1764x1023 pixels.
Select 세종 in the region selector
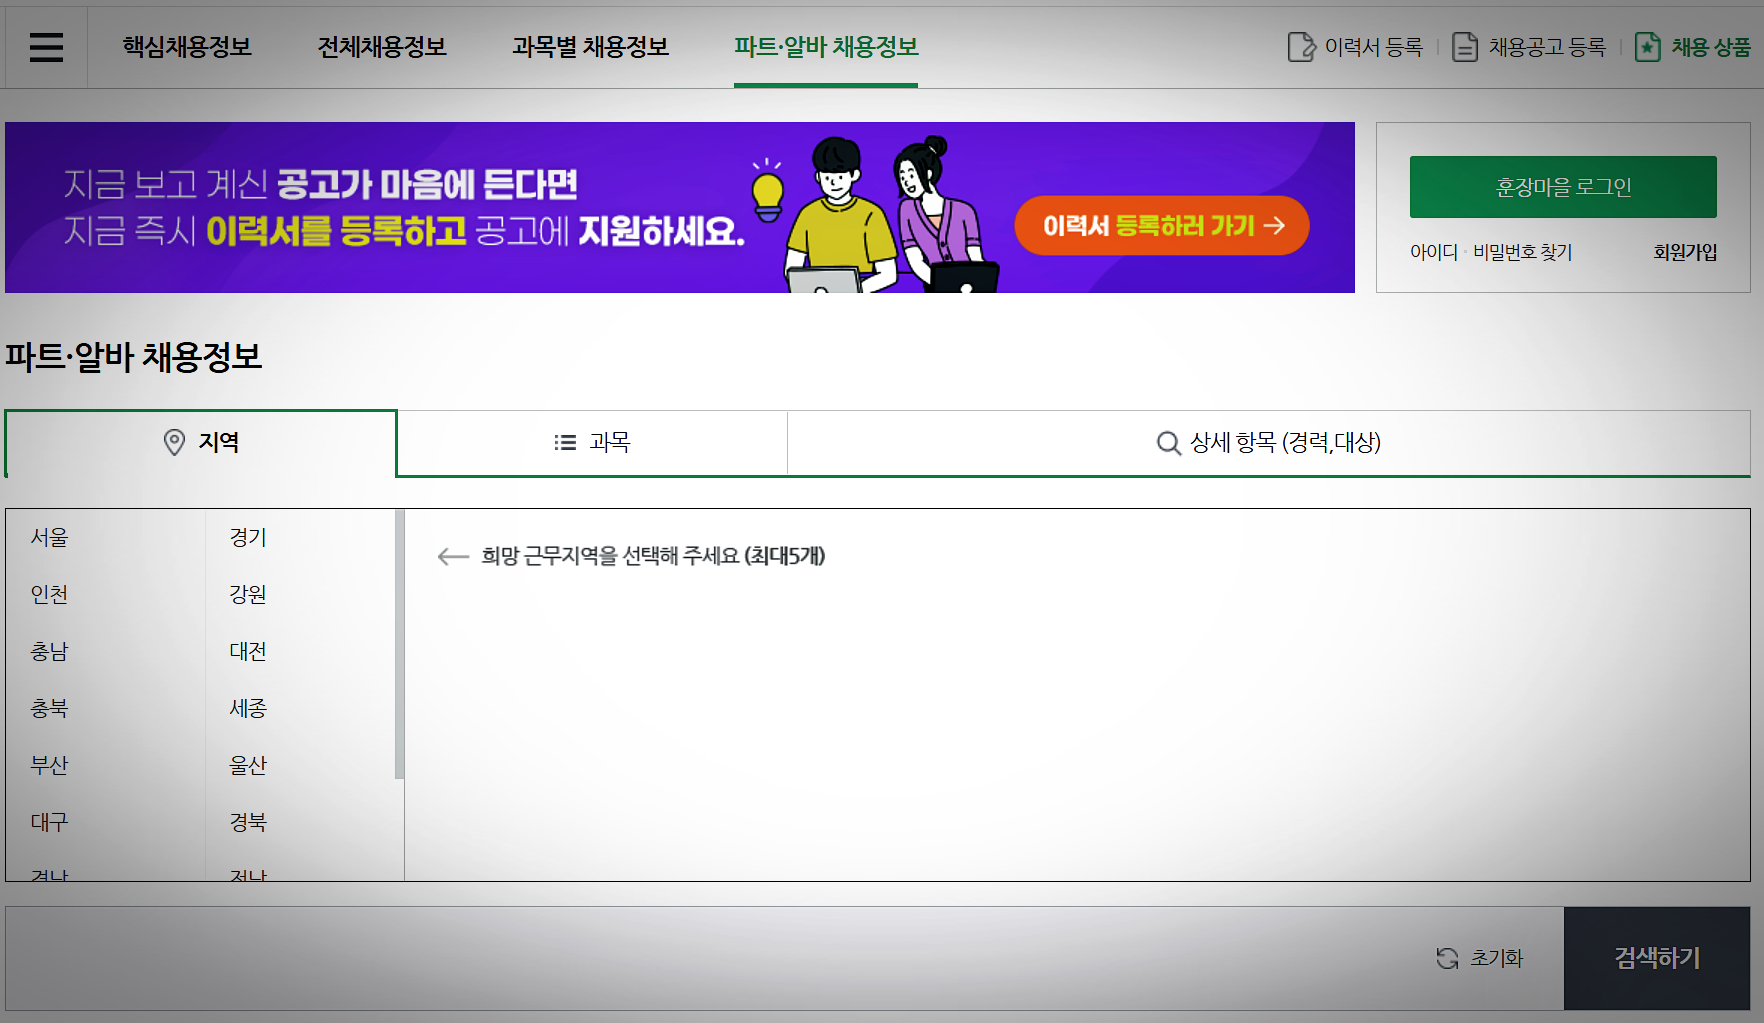point(246,708)
